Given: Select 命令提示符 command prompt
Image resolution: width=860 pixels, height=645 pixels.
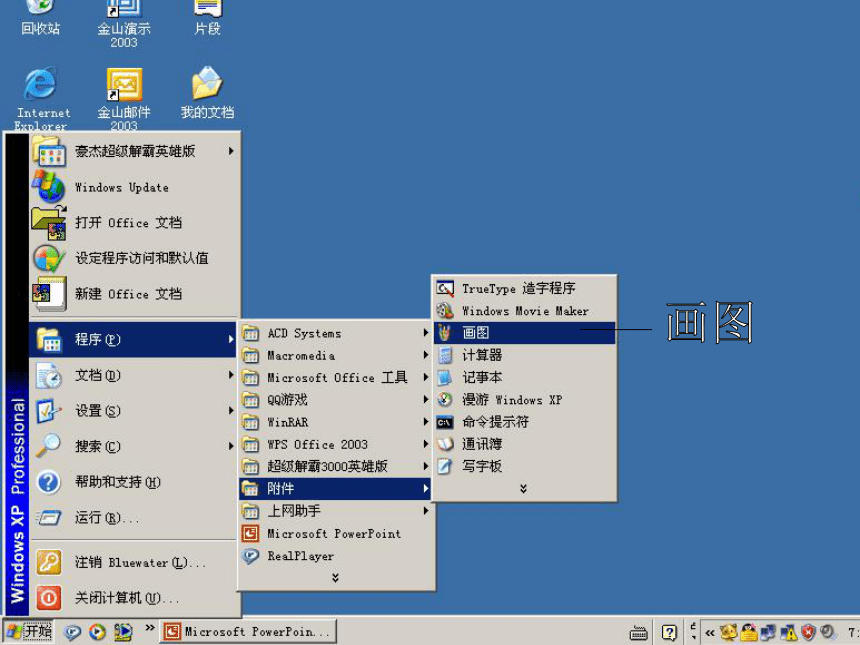Looking at the screenshot, I should point(524,422).
